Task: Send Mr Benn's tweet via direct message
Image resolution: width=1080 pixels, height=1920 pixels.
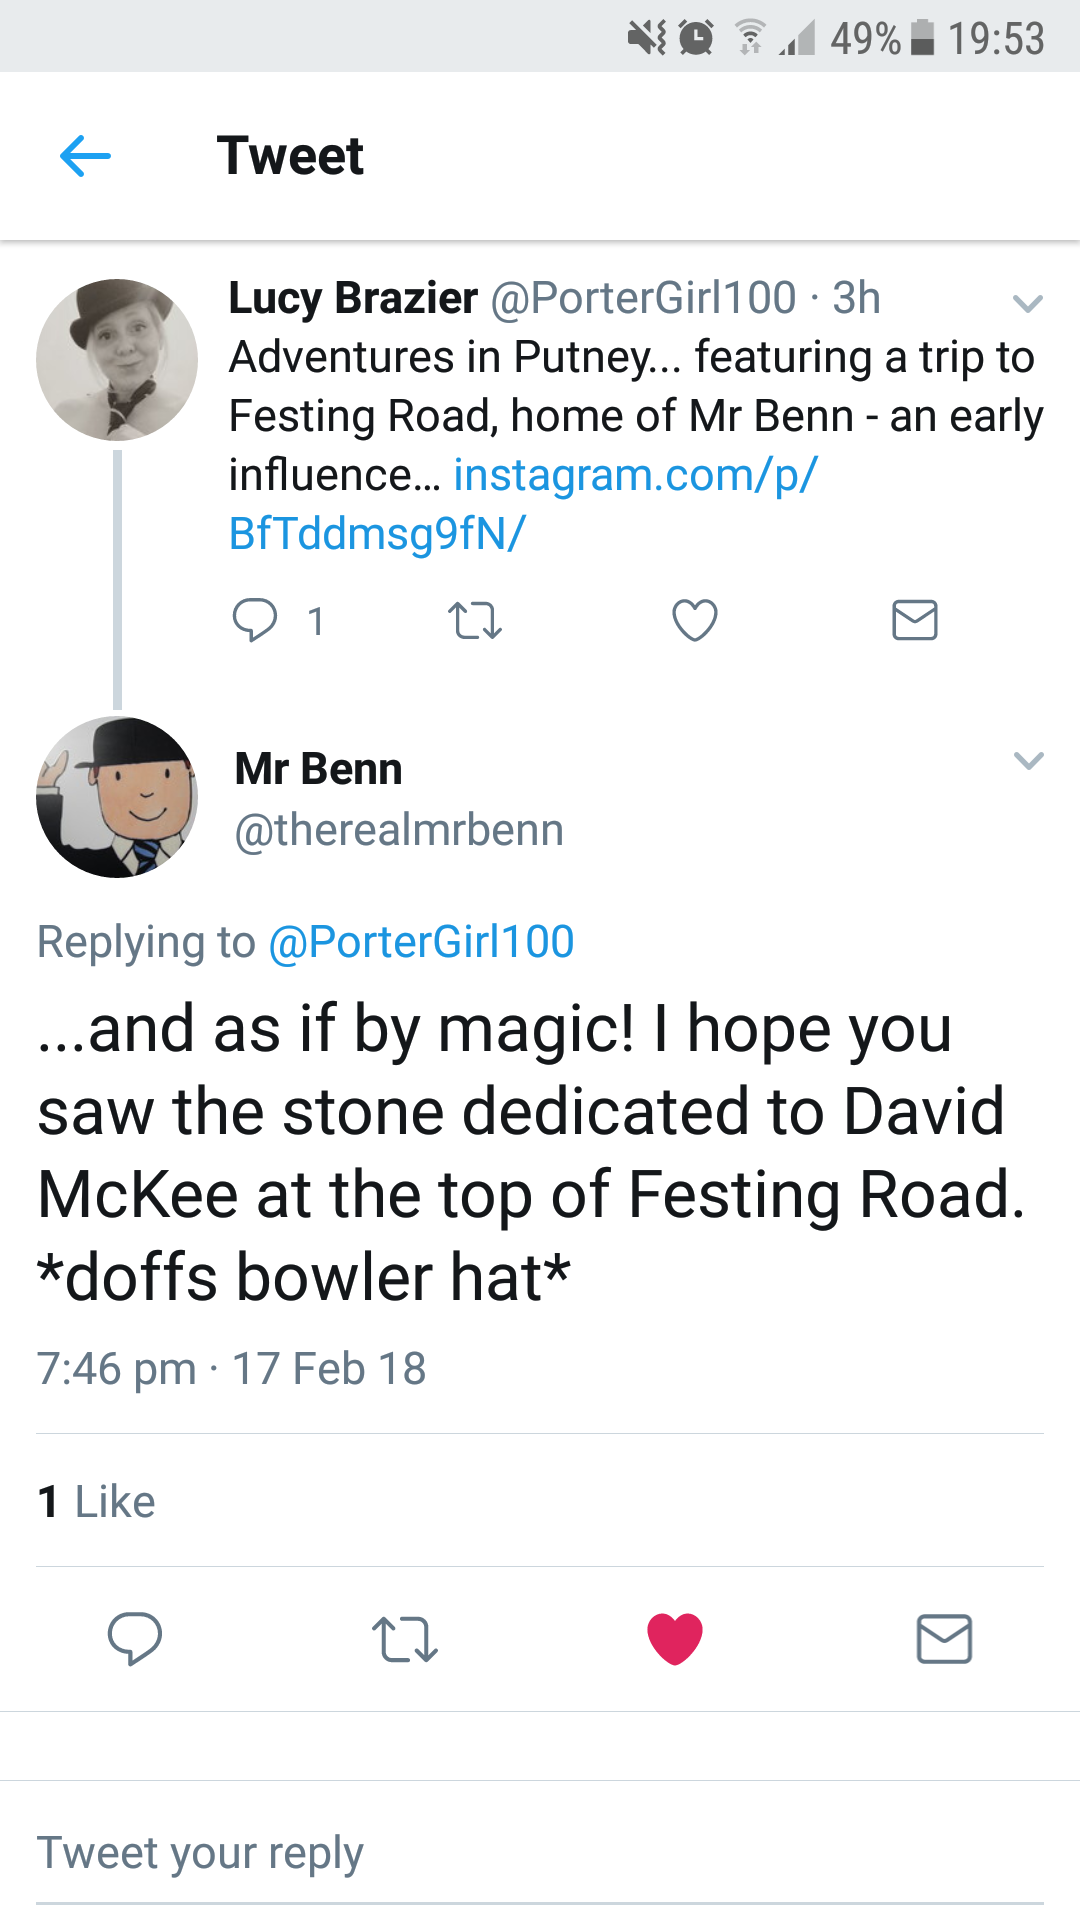Action: (x=944, y=1639)
